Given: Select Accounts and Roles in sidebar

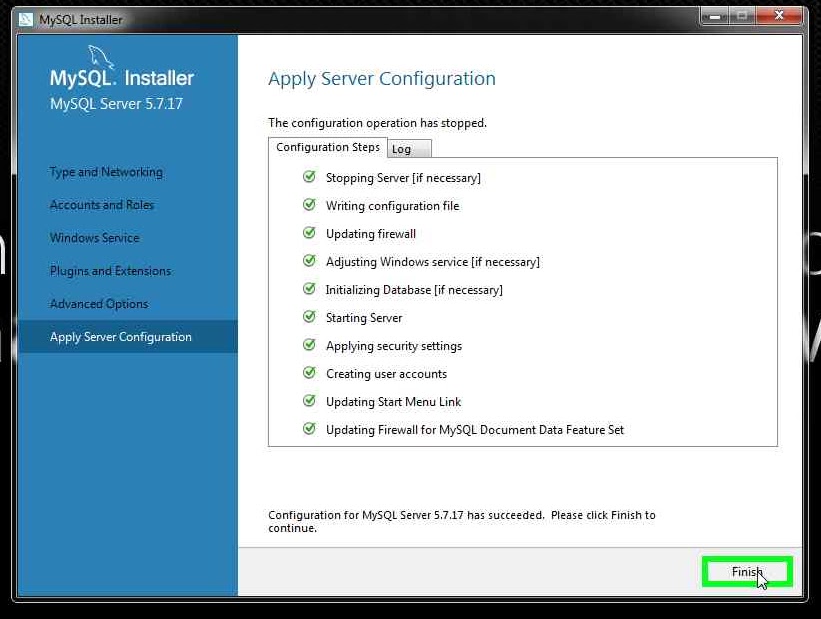Looking at the screenshot, I should coord(102,205).
